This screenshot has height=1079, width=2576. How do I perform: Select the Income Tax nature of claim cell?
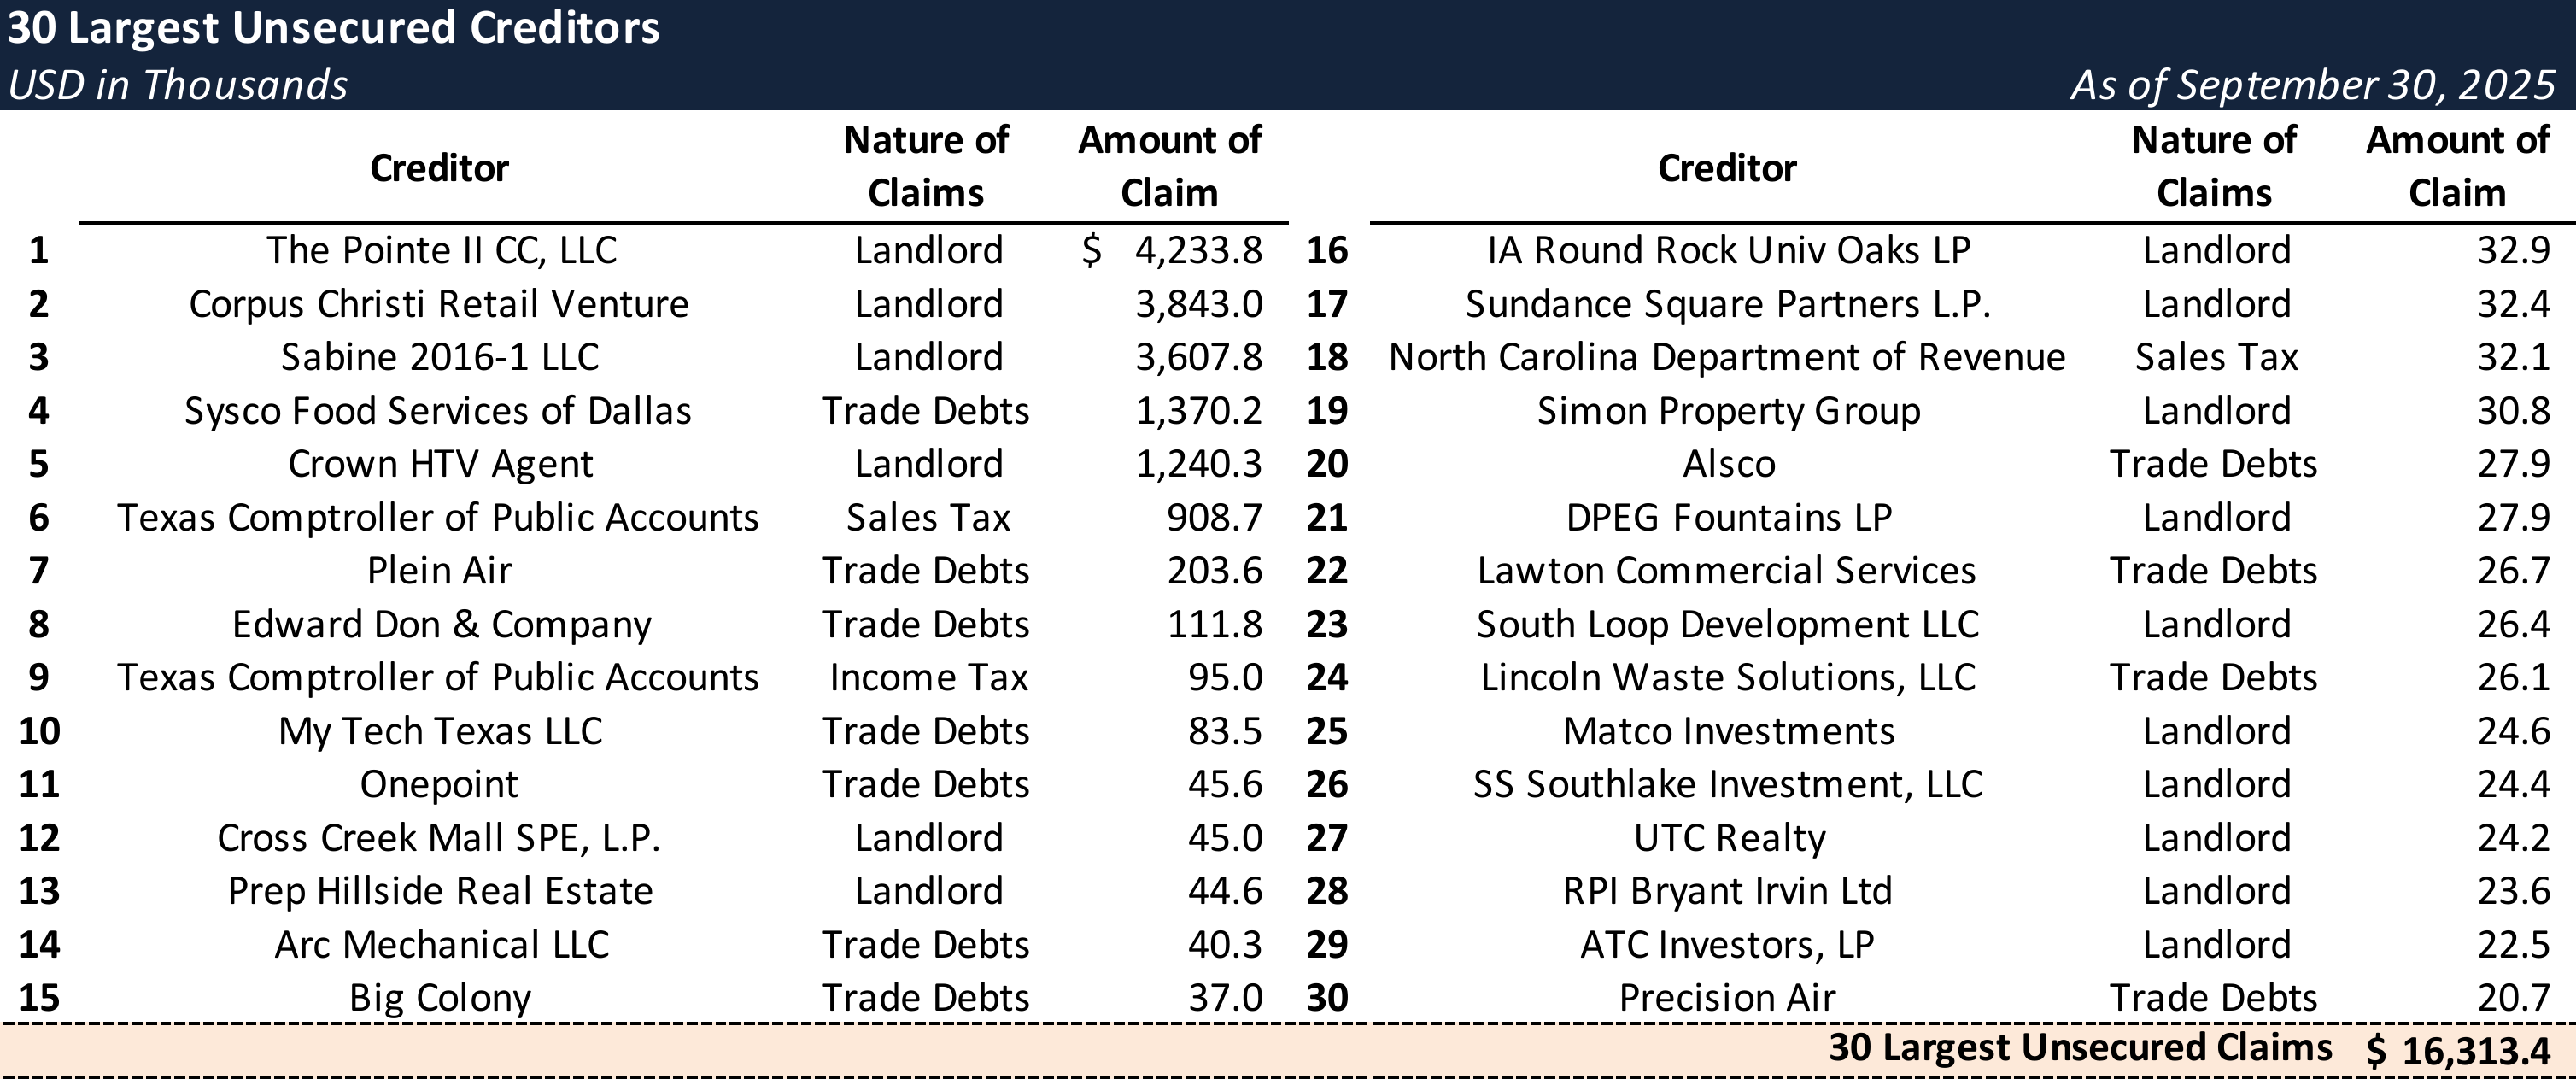[928, 678]
